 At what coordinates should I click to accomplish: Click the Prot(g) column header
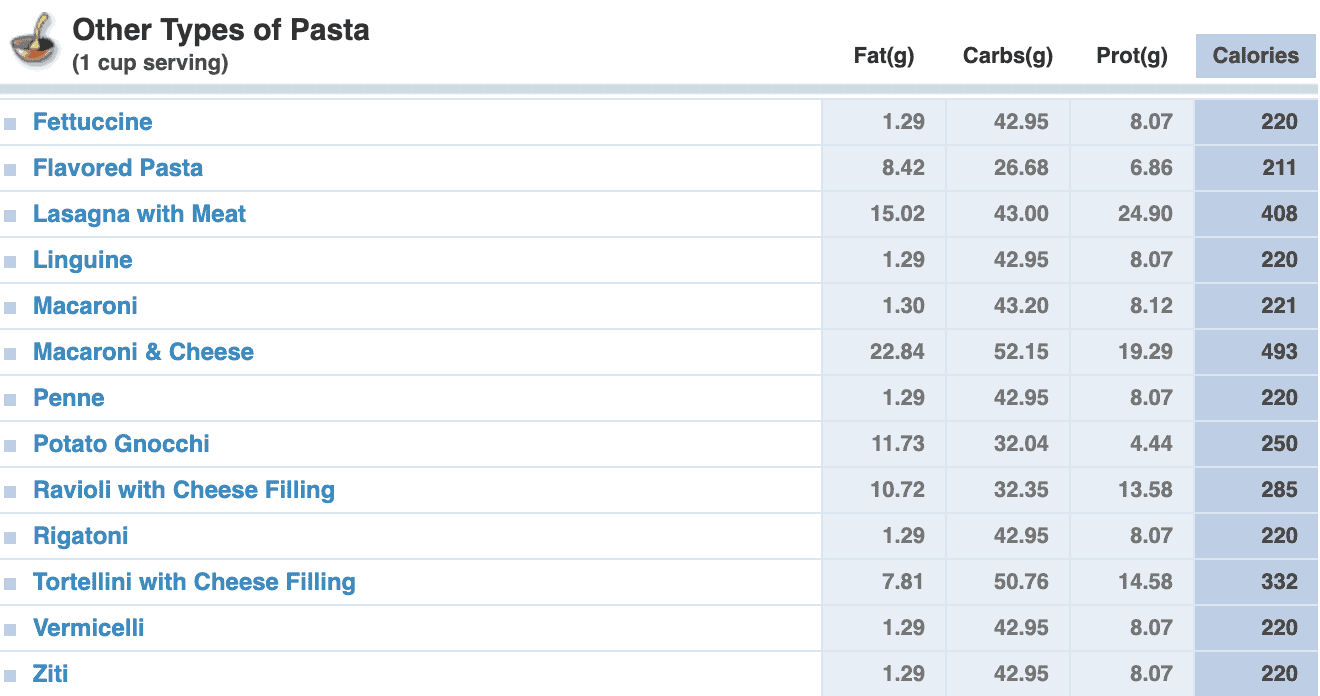pos(1132,56)
